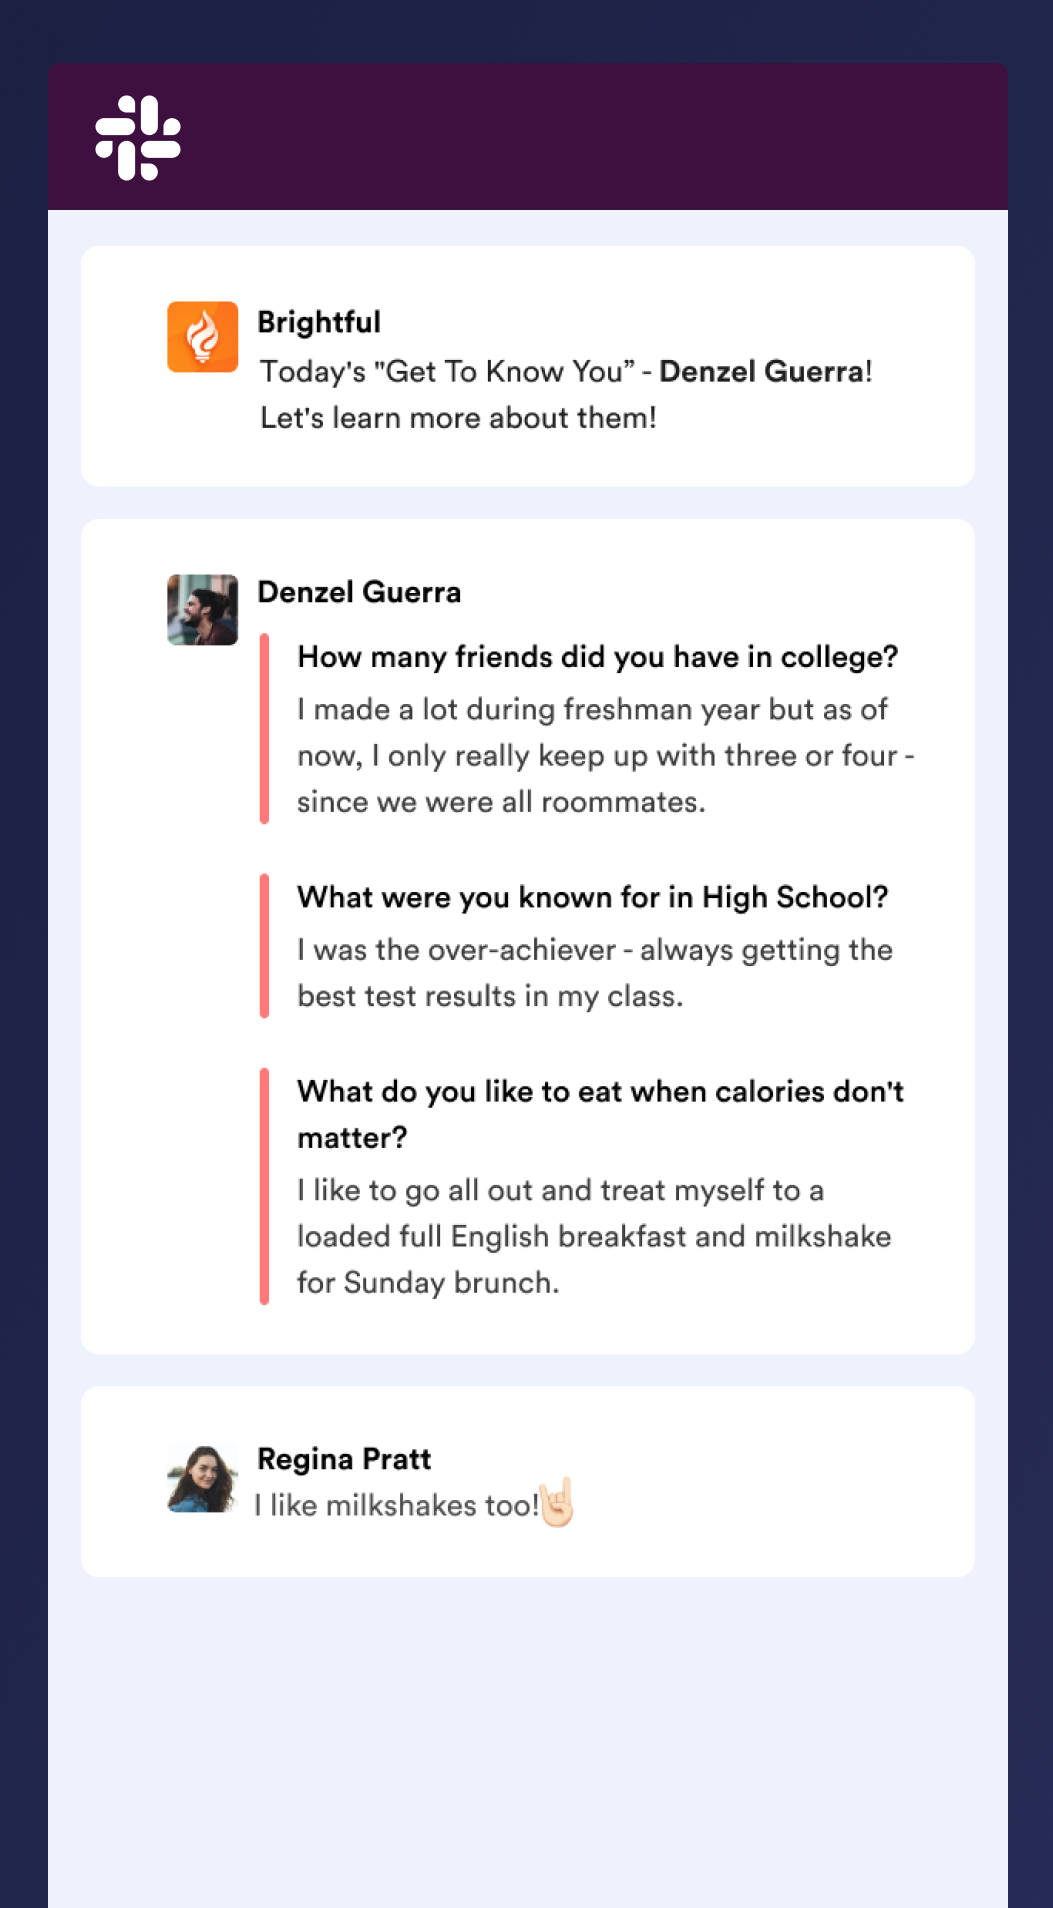Open Regina Pratt's profile avatar
This screenshot has height=1908, width=1053.
[x=202, y=1479]
